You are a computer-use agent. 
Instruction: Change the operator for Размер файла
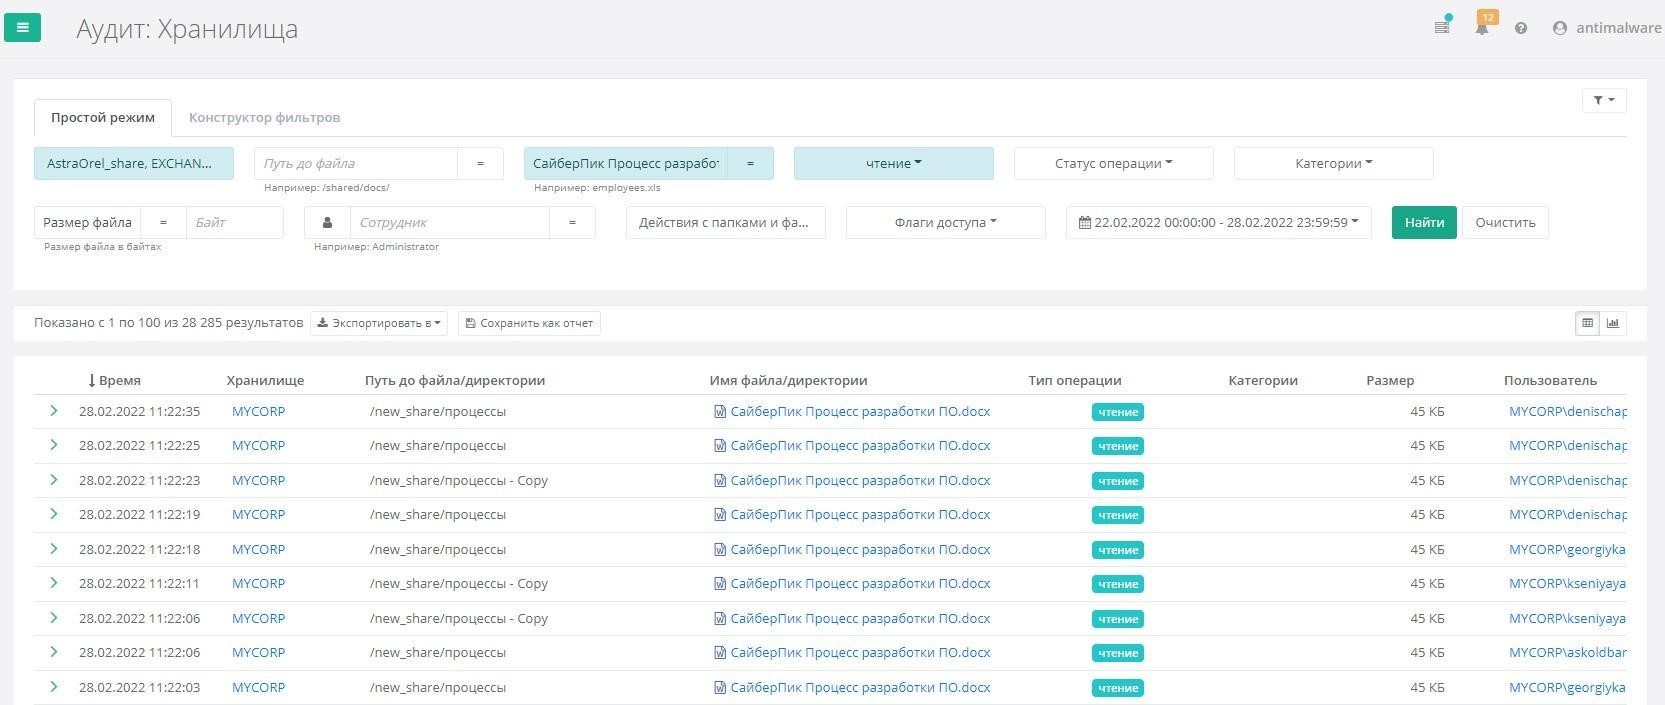(164, 222)
